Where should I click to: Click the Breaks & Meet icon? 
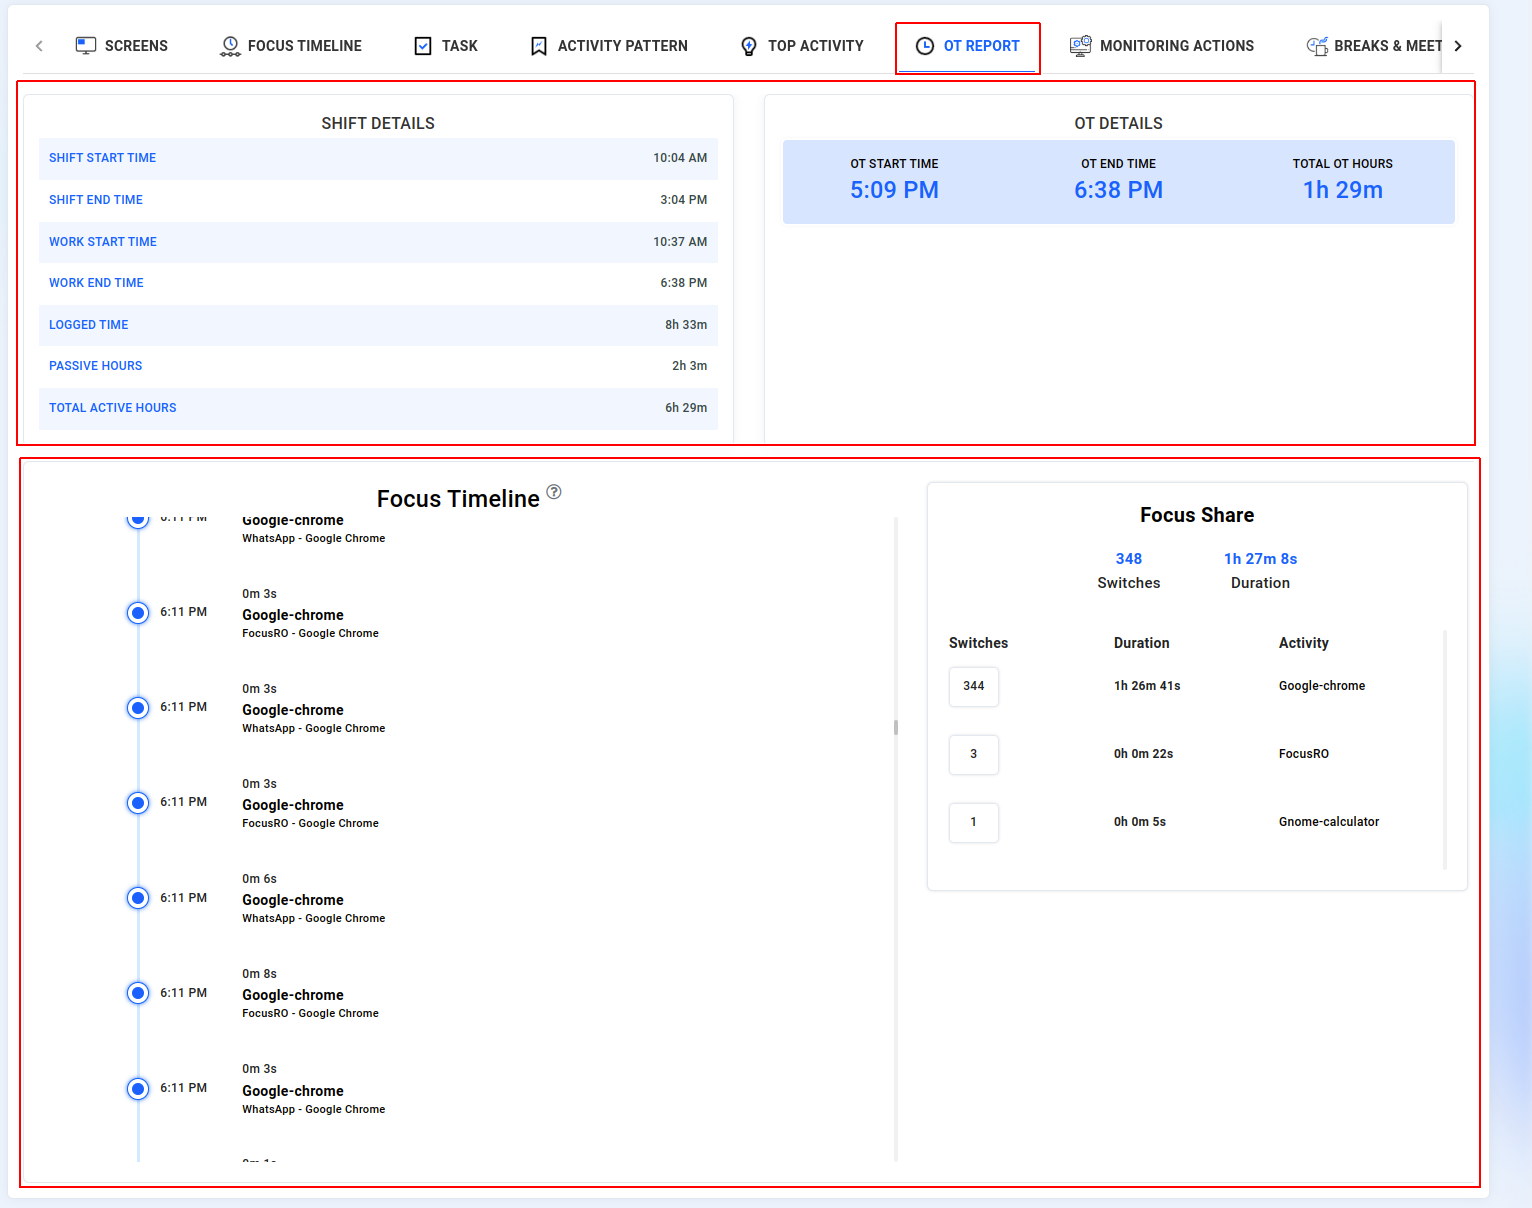point(1317,46)
